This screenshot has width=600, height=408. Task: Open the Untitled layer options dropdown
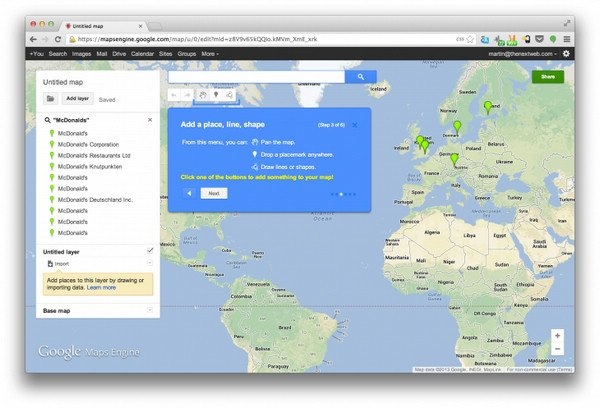pos(150,263)
